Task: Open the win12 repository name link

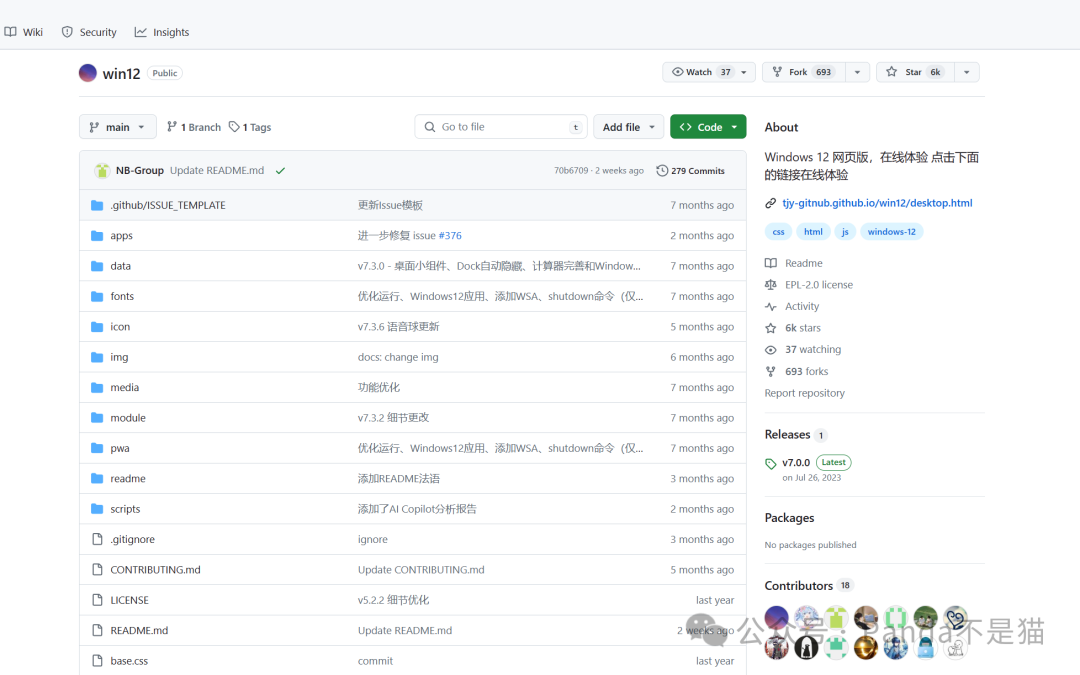Action: pos(121,74)
